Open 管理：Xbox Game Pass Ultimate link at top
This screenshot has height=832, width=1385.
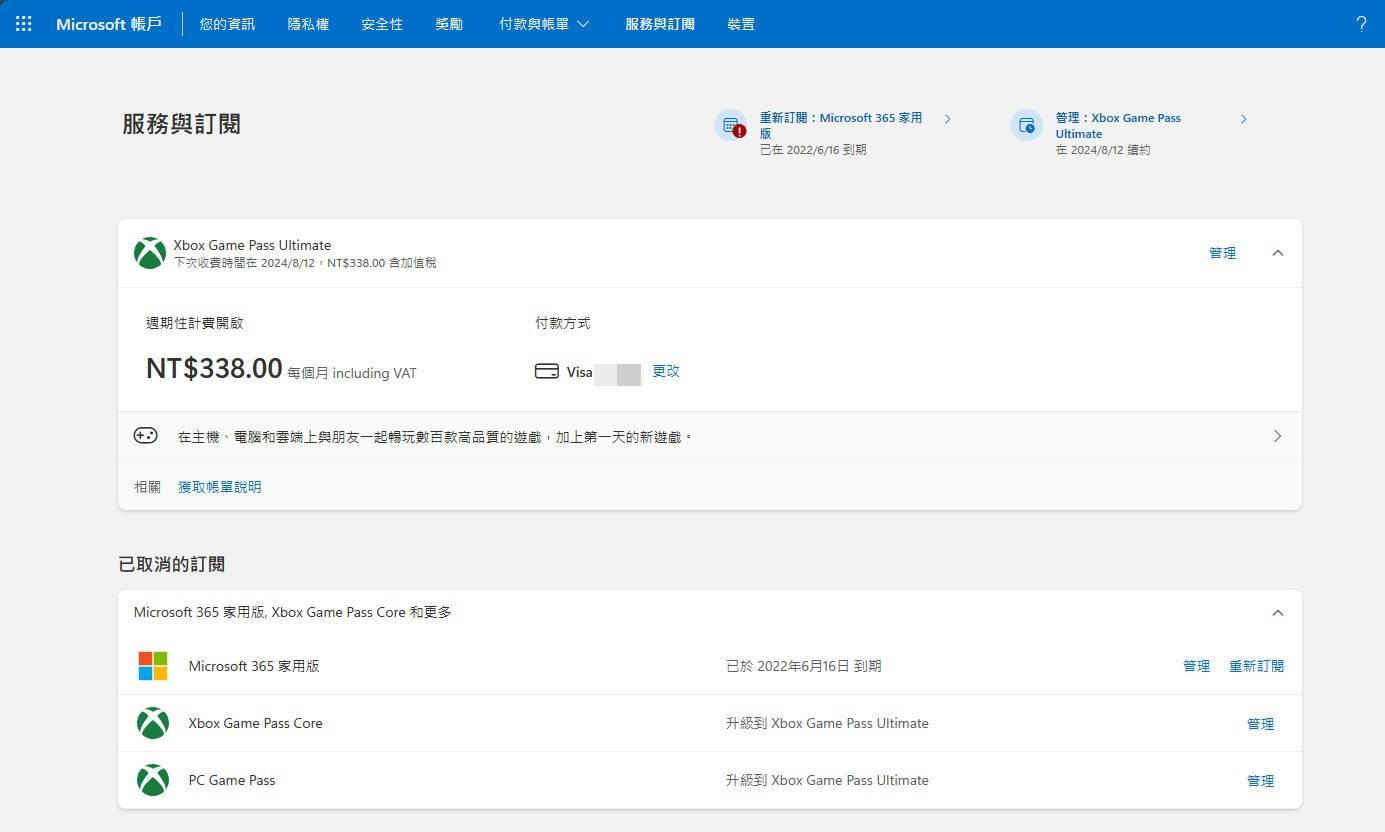pyautogui.click(x=1118, y=125)
